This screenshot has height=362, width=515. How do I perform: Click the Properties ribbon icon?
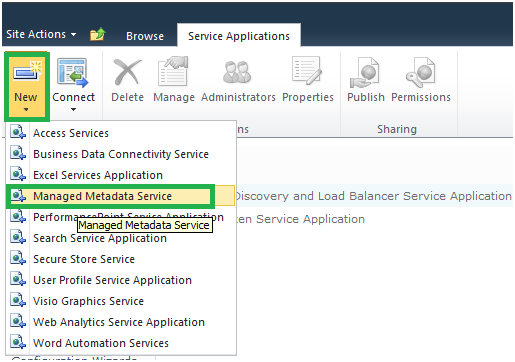pyautogui.click(x=307, y=71)
